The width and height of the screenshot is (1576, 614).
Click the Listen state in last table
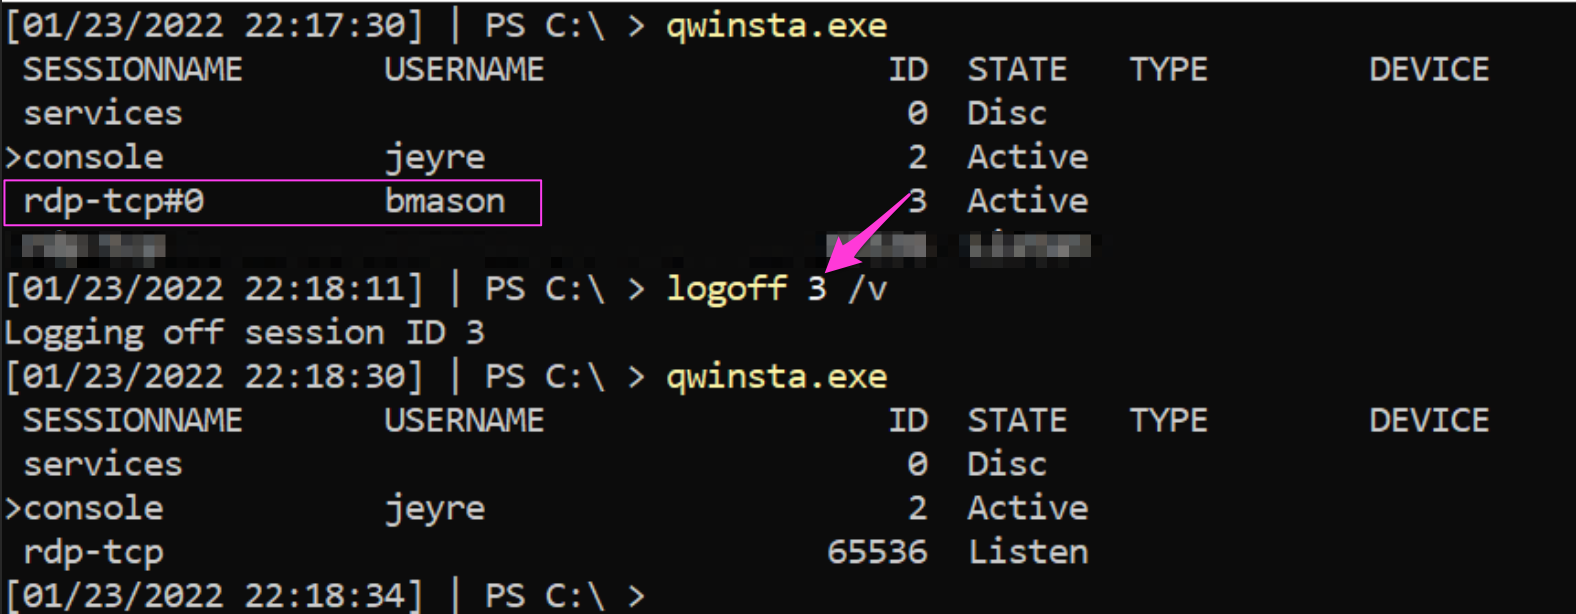pyautogui.click(x=1028, y=552)
